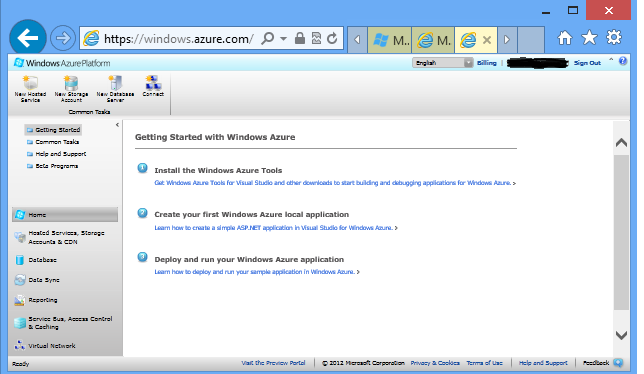This screenshot has width=644, height=374.
Task: Click into the windows.azure.com address field
Action: click(x=179, y=39)
